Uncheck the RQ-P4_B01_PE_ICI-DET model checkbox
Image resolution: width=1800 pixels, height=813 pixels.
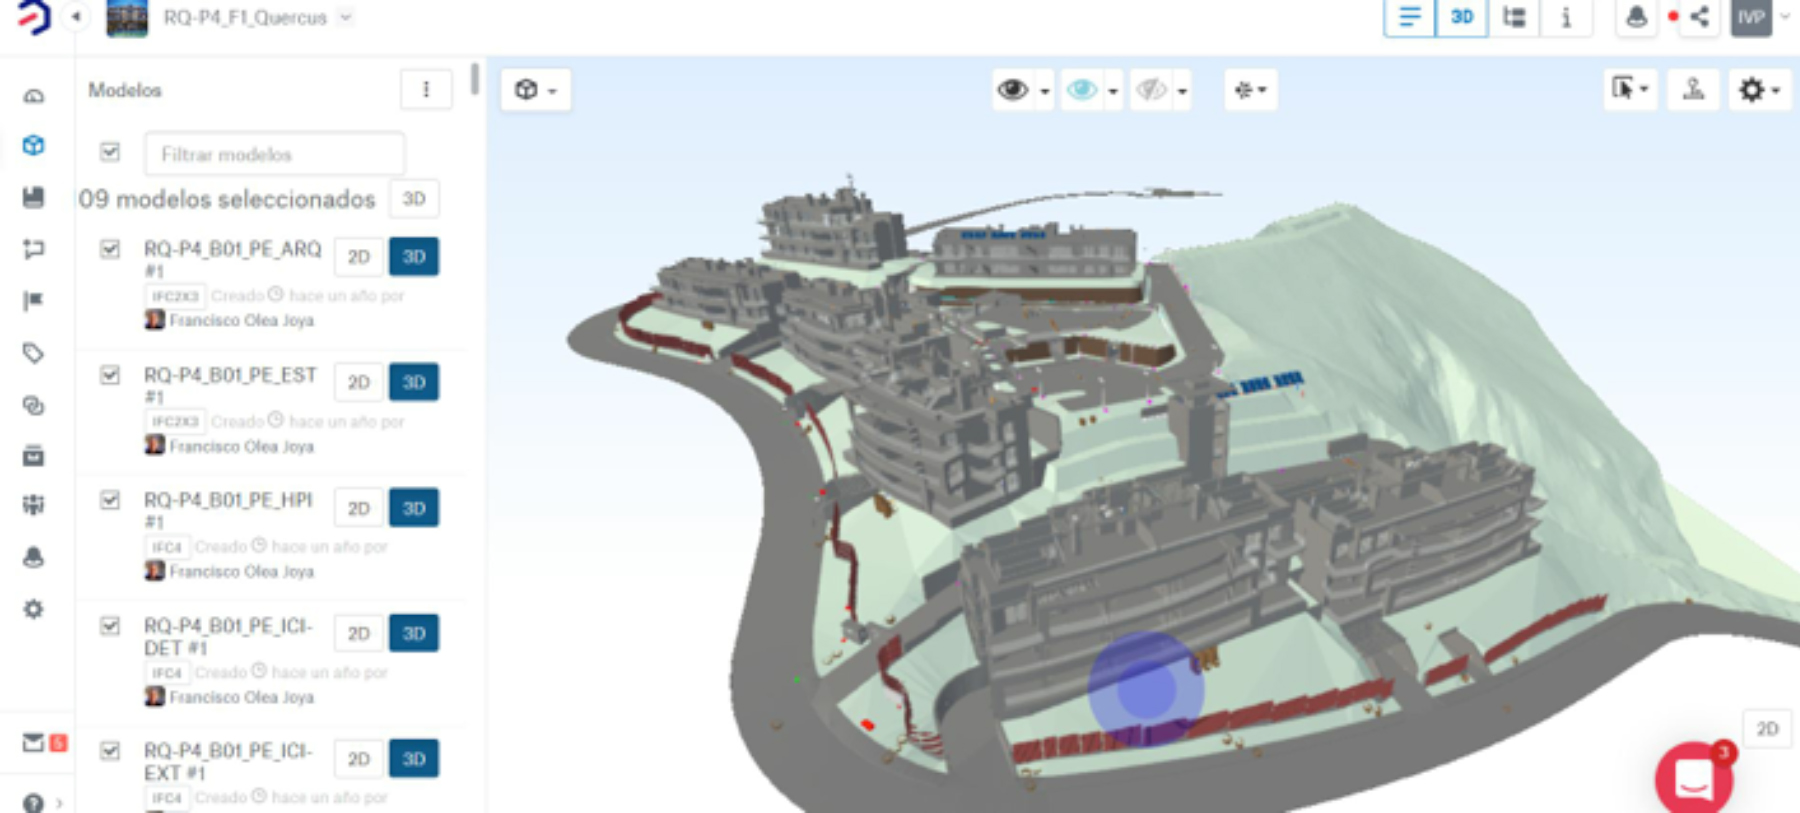point(110,626)
